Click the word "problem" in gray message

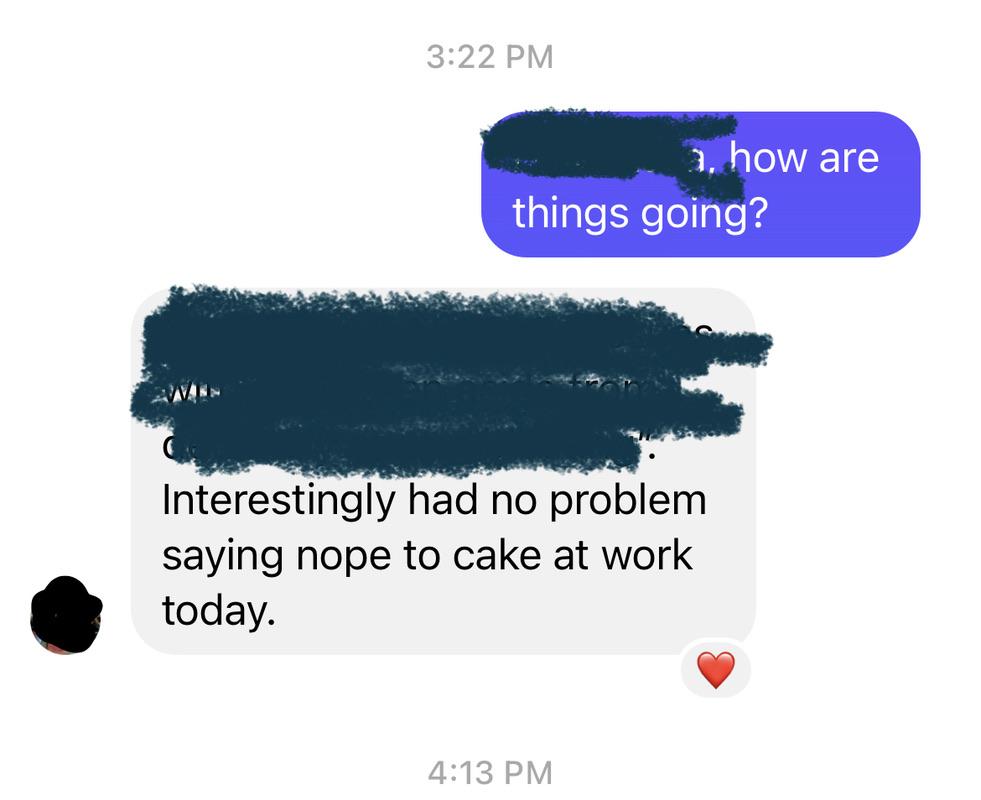click(x=628, y=502)
